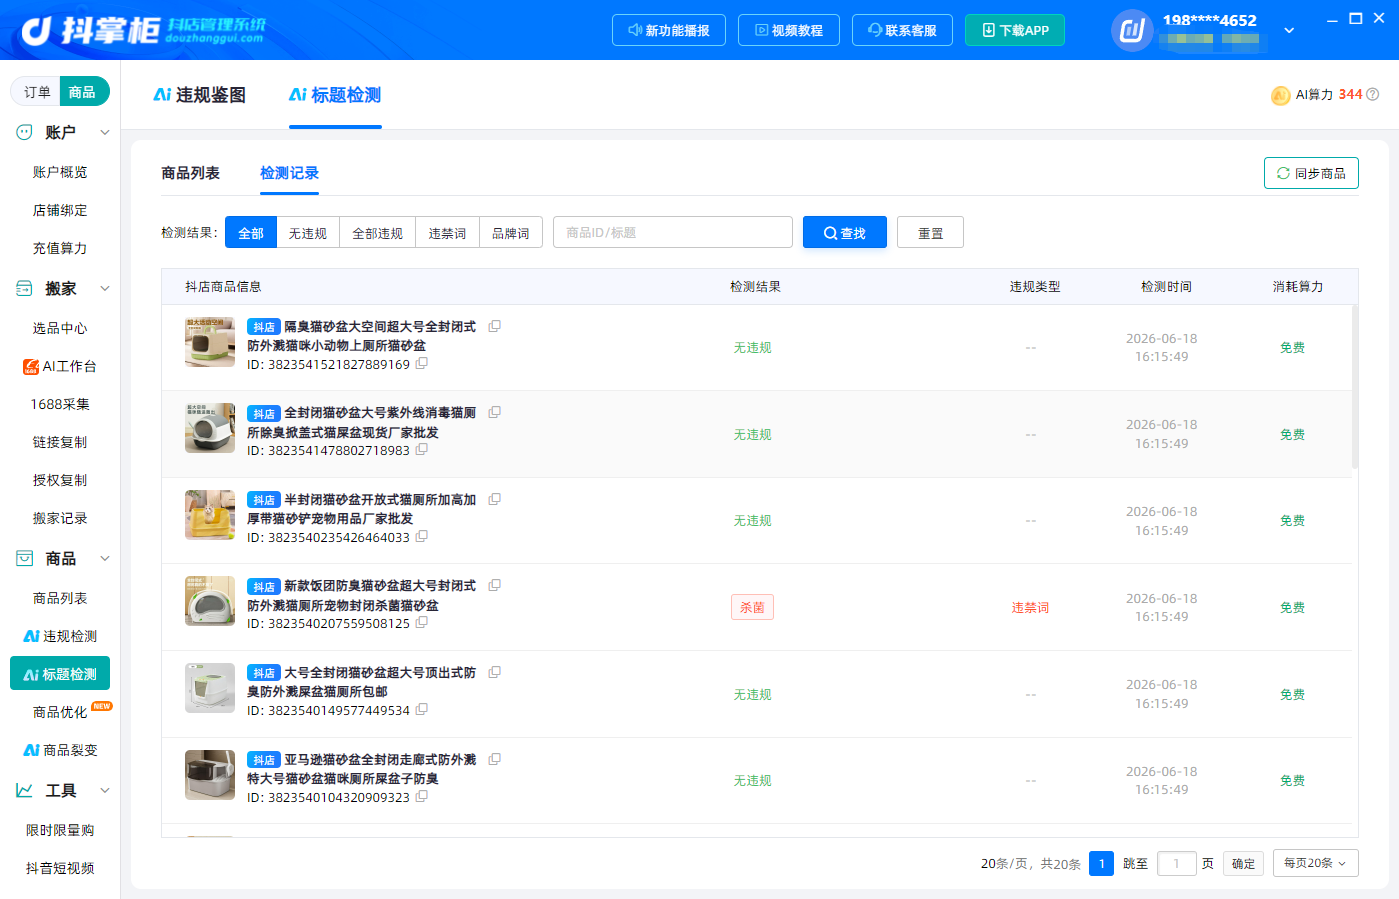
Task: Open the 抖掌柜 logo in the header
Action: tap(143, 30)
